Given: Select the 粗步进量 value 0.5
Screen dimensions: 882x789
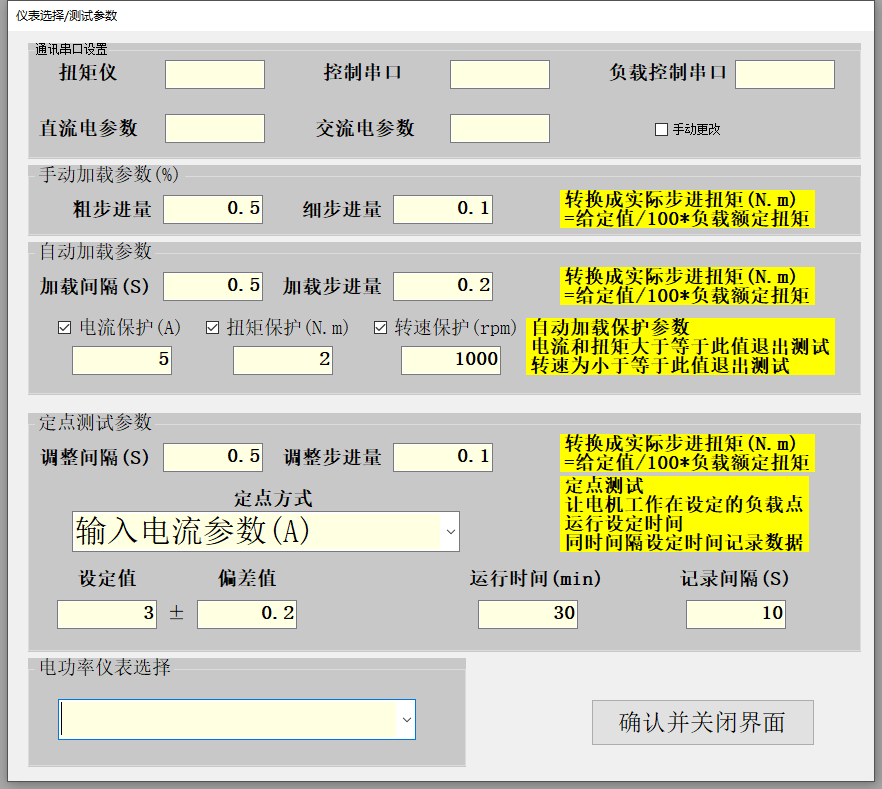Looking at the screenshot, I should tap(214, 208).
